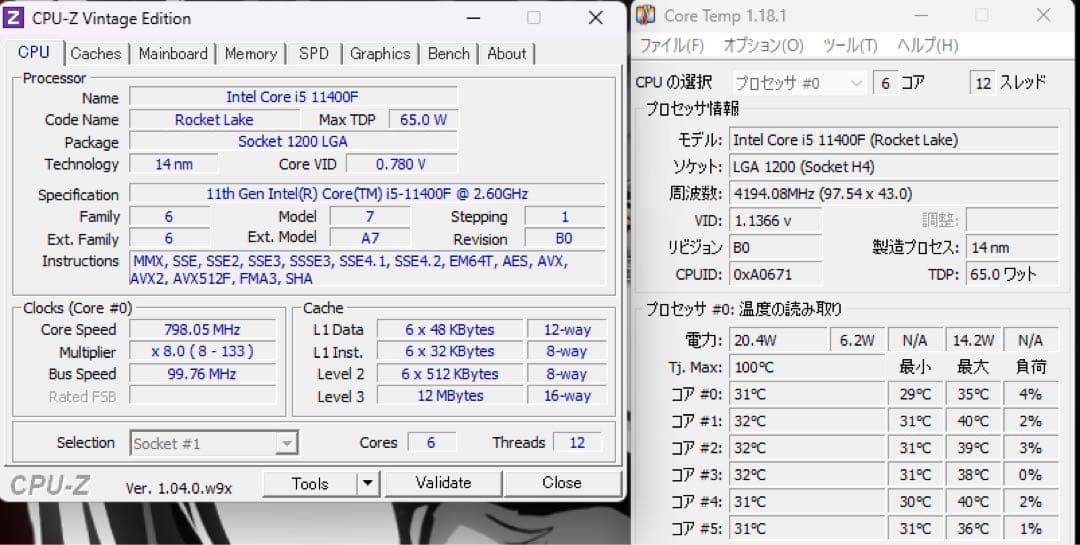
Task: Click the 14 nm Technology value in CPU-Z
Action: (x=174, y=164)
